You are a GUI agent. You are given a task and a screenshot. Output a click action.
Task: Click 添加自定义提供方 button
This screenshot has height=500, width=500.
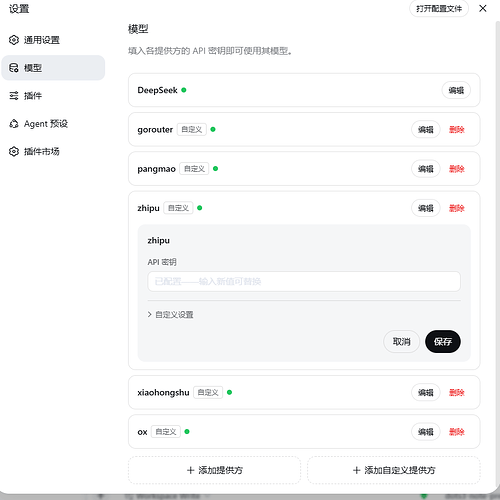coord(393,470)
